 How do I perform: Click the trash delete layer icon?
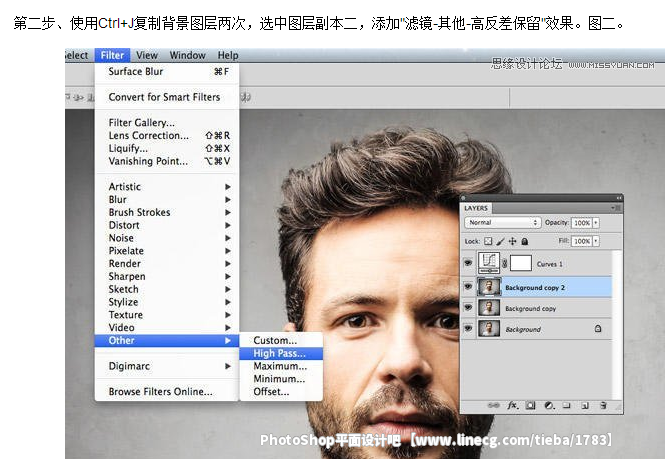(603, 405)
